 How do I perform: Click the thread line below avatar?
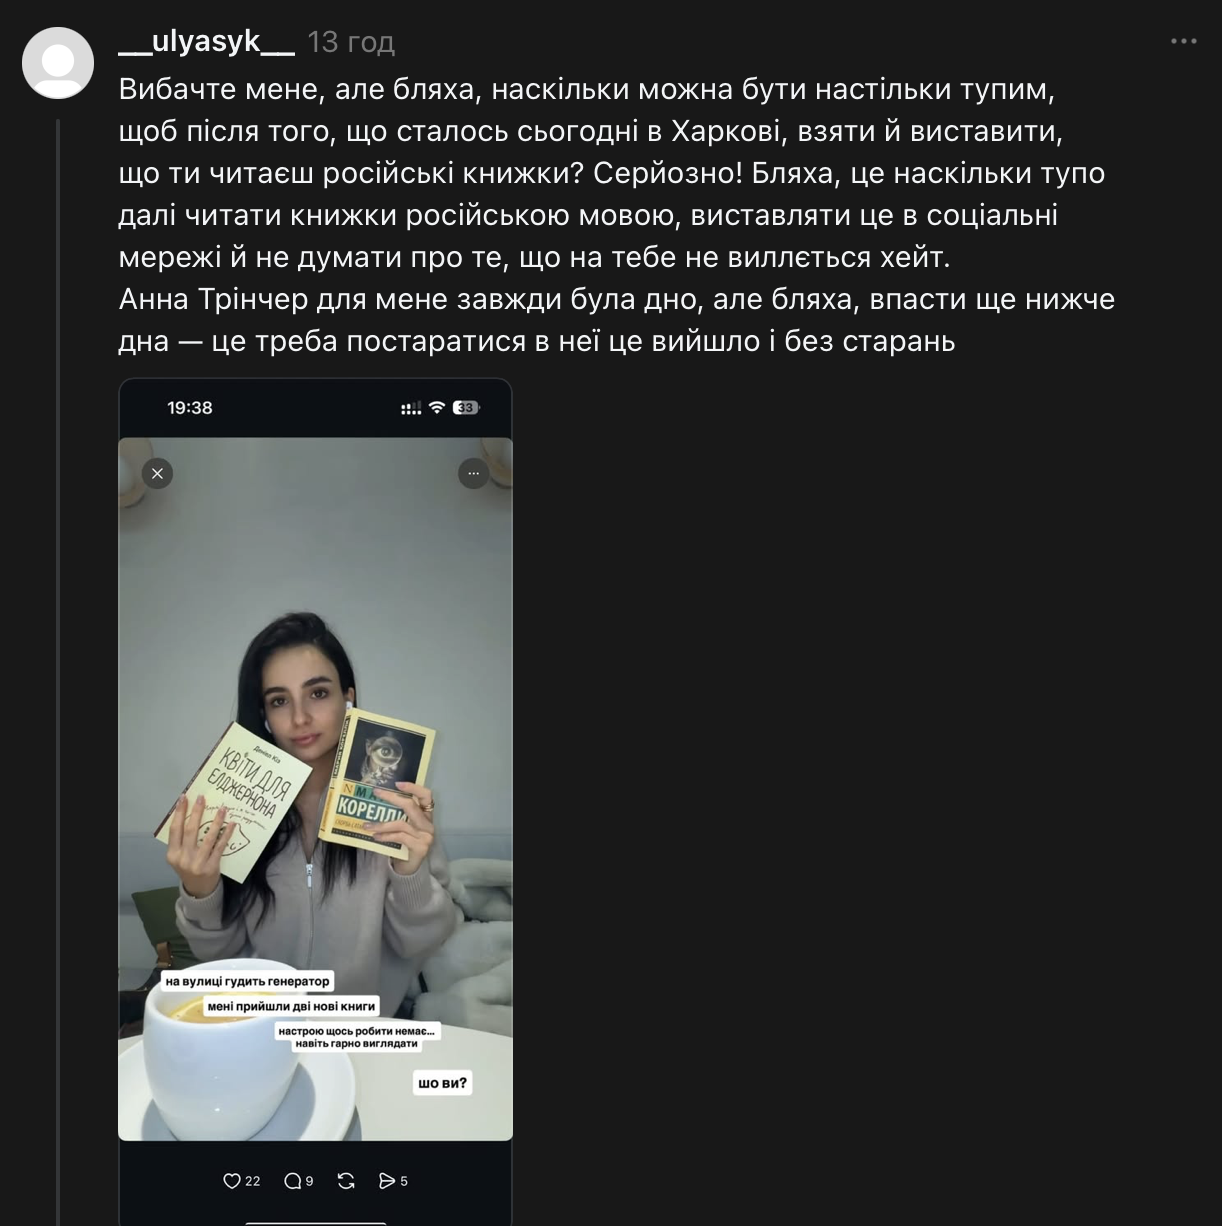58,670
